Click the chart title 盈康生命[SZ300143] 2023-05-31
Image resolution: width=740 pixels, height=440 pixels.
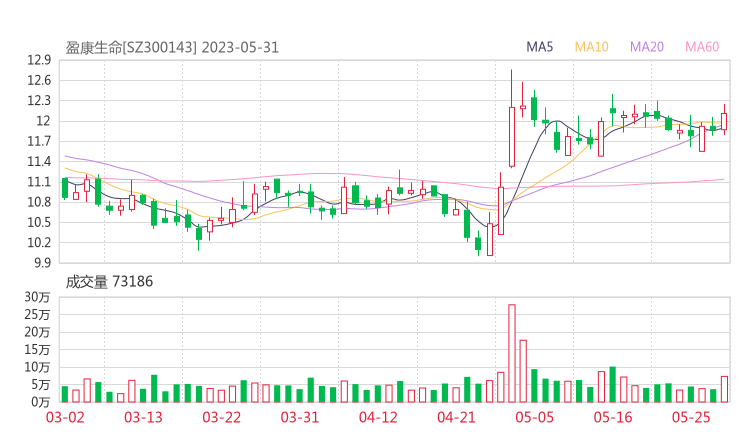coord(172,48)
